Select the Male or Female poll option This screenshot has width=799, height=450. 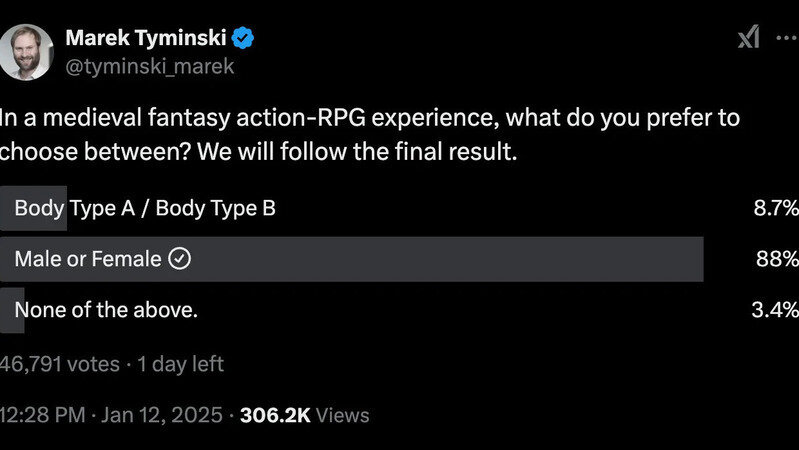(x=88, y=259)
